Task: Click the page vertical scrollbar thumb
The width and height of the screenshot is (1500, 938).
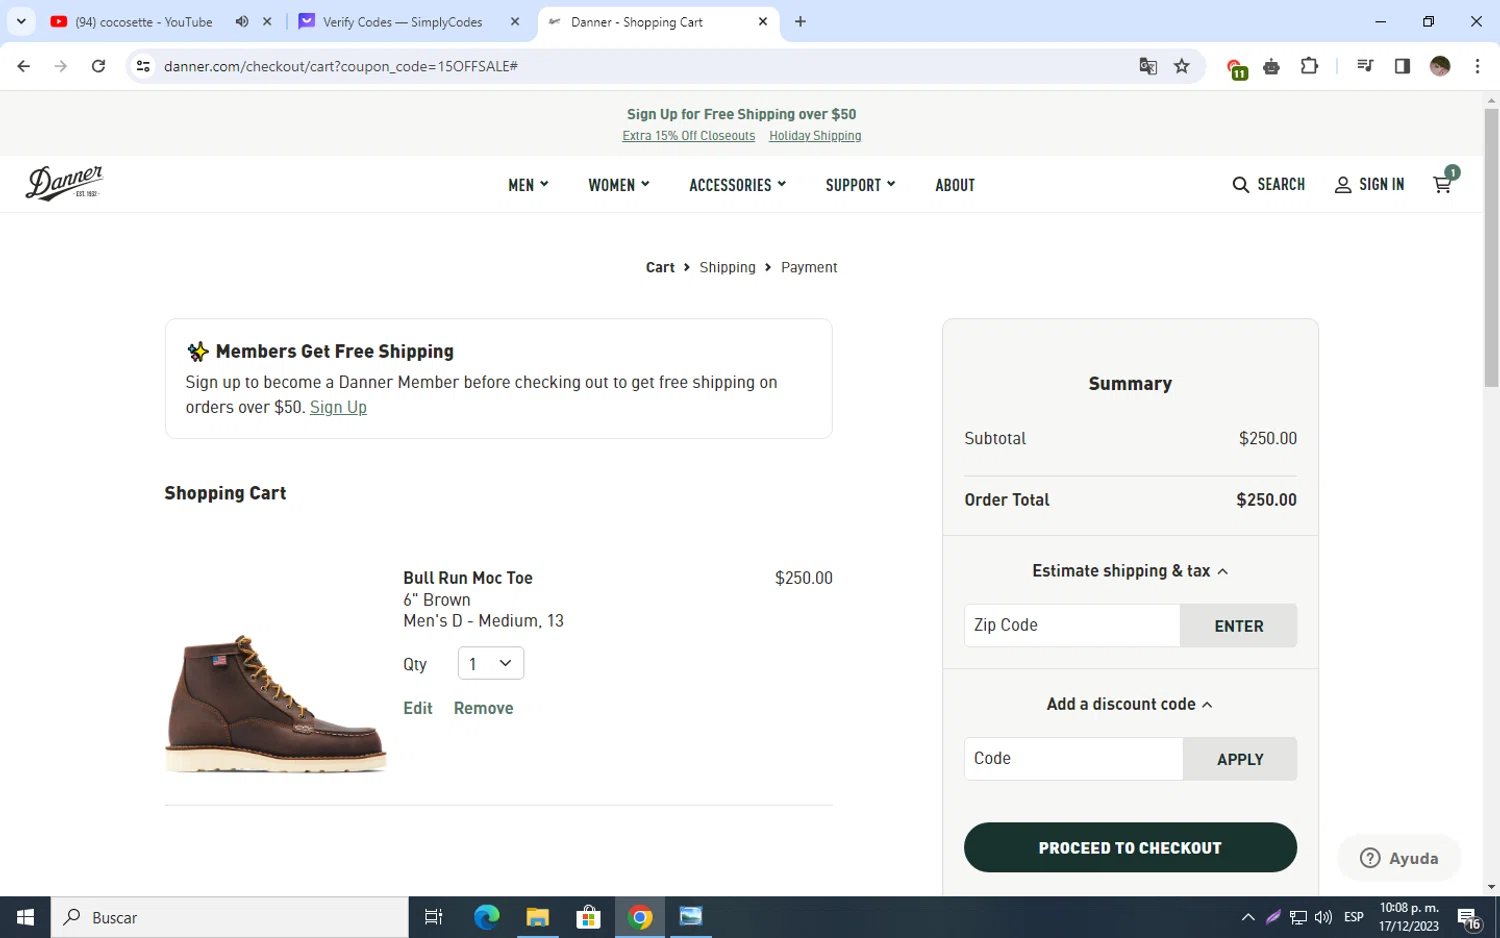Action: pos(1491,247)
